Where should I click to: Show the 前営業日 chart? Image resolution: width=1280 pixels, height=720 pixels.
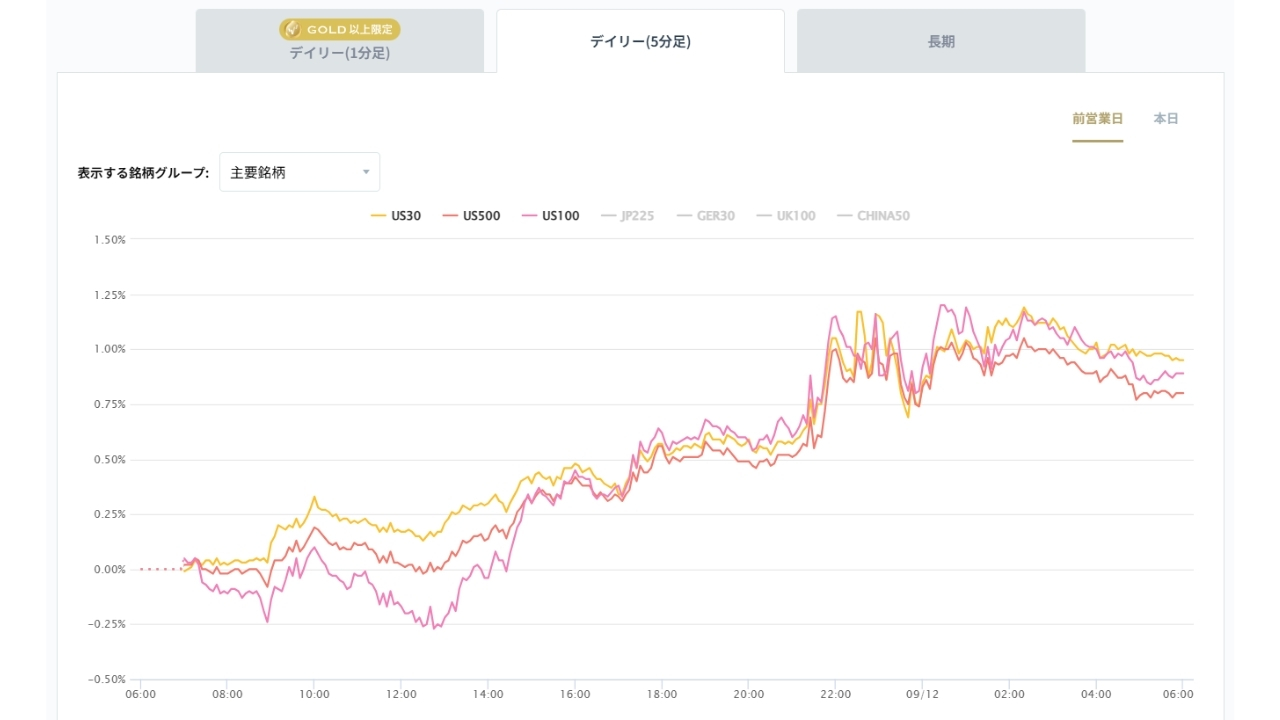tap(1097, 119)
